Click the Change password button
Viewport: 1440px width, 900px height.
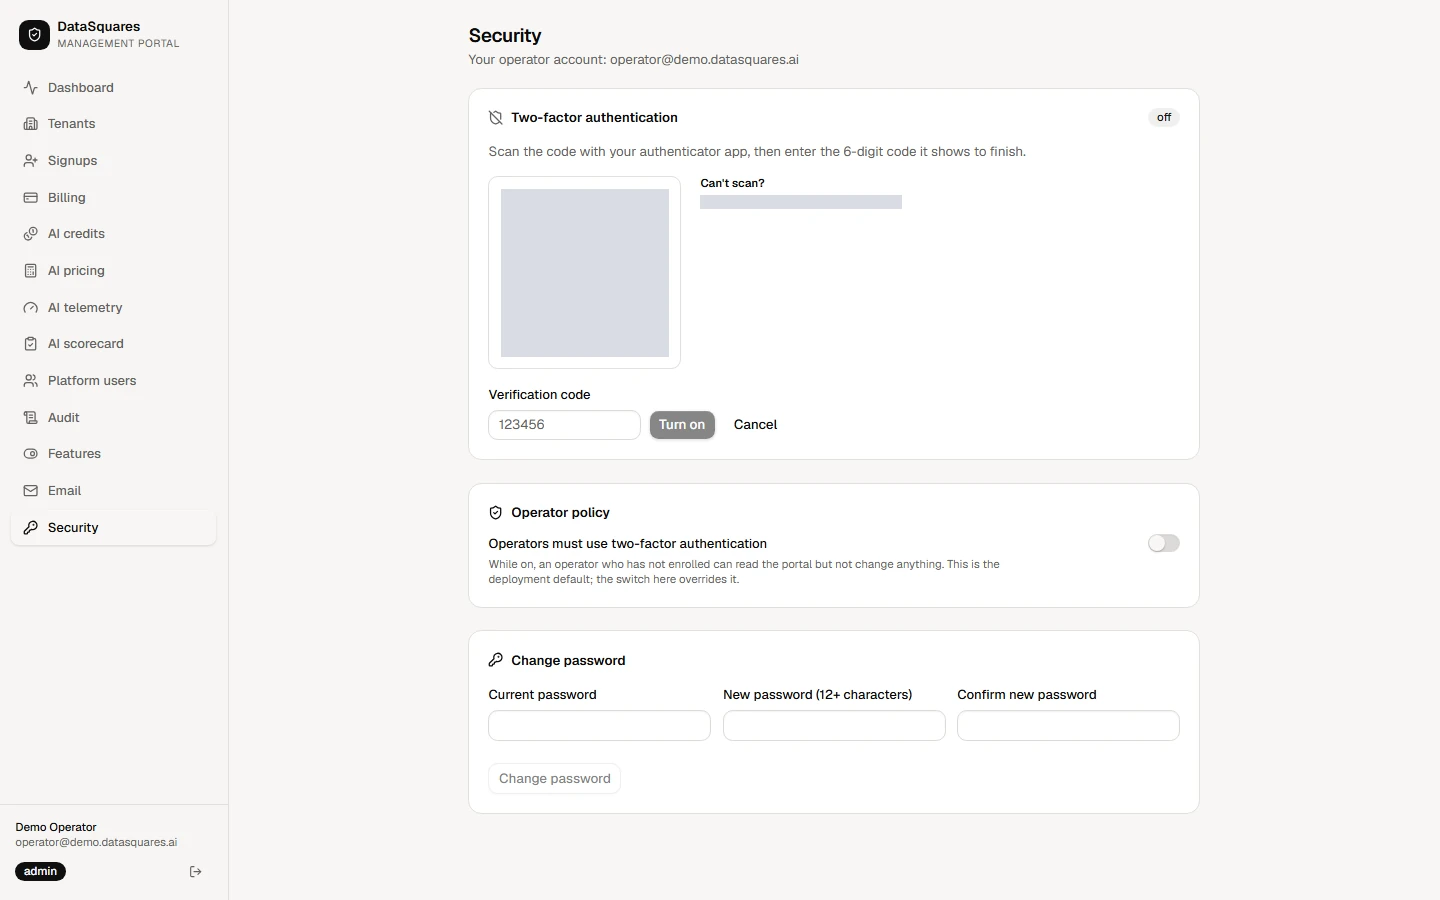pos(555,779)
